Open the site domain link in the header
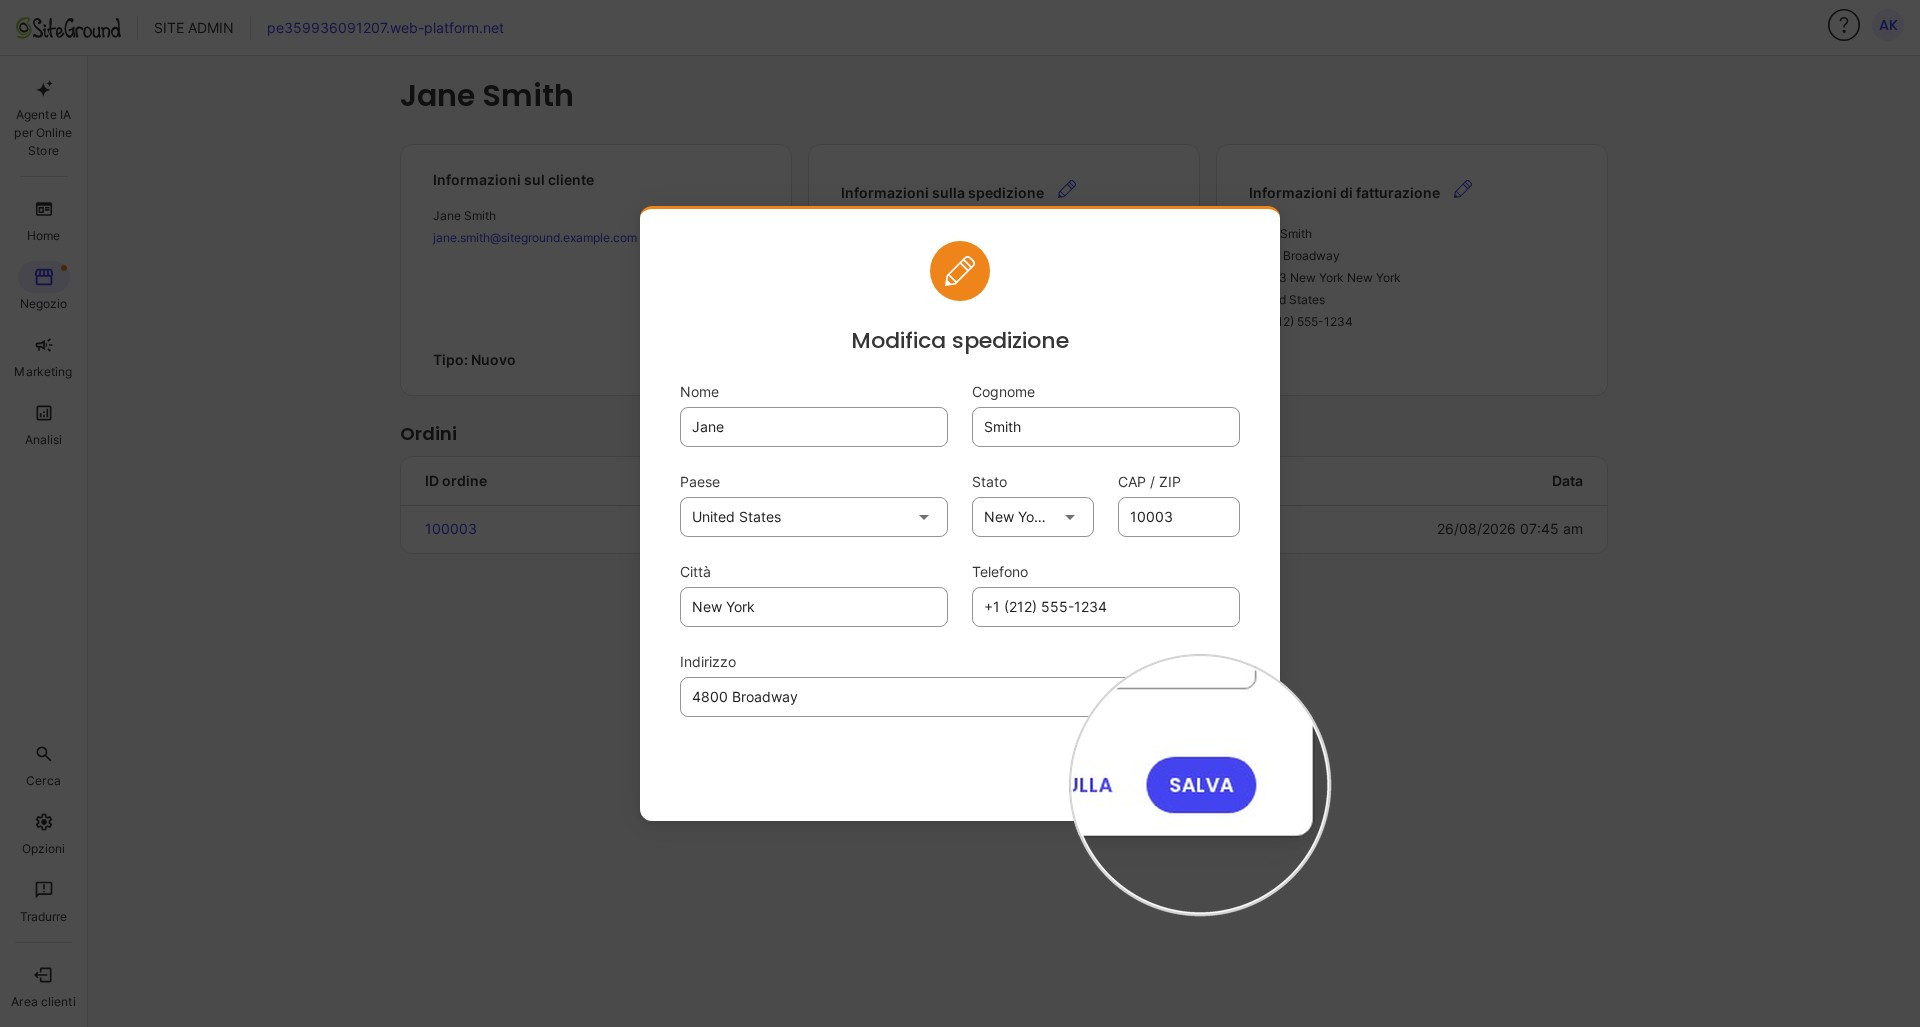The image size is (1920, 1027). (385, 28)
